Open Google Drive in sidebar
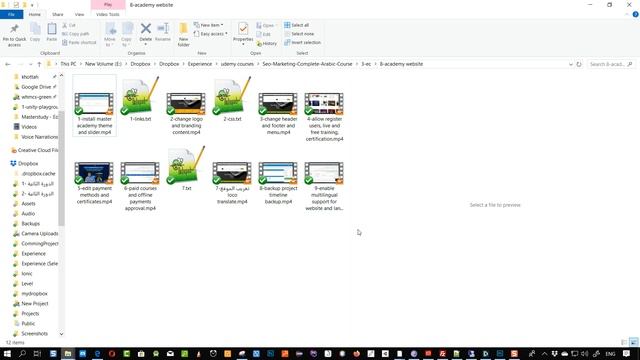Image resolution: width=640 pixels, height=360 pixels. coord(36,87)
